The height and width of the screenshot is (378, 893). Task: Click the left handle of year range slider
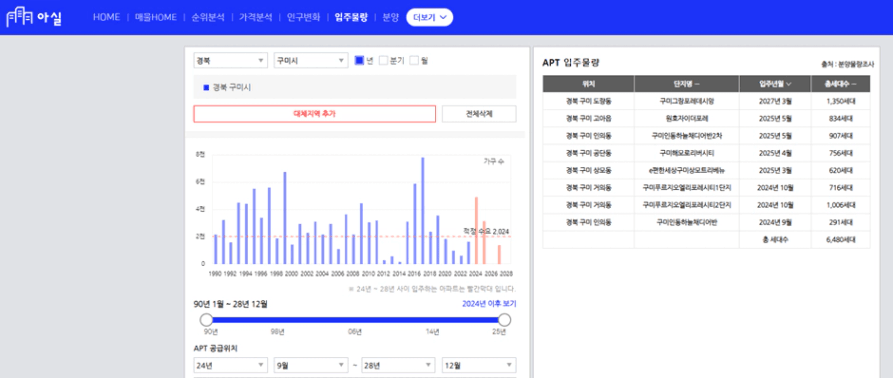coord(206,320)
